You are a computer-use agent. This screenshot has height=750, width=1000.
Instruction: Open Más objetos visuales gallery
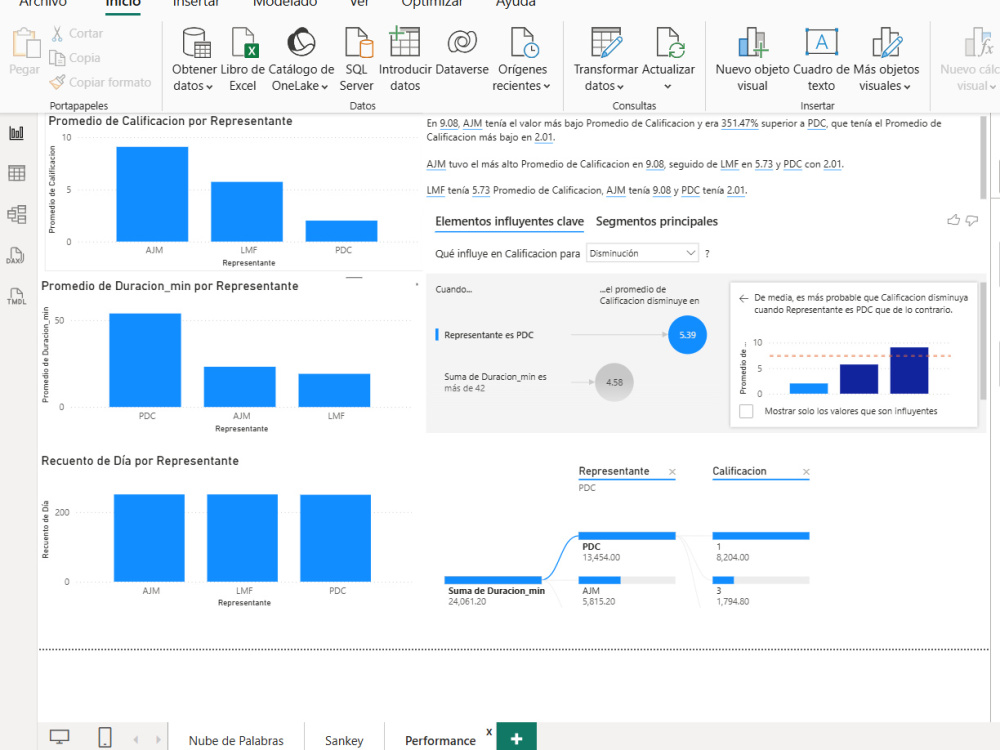click(886, 59)
